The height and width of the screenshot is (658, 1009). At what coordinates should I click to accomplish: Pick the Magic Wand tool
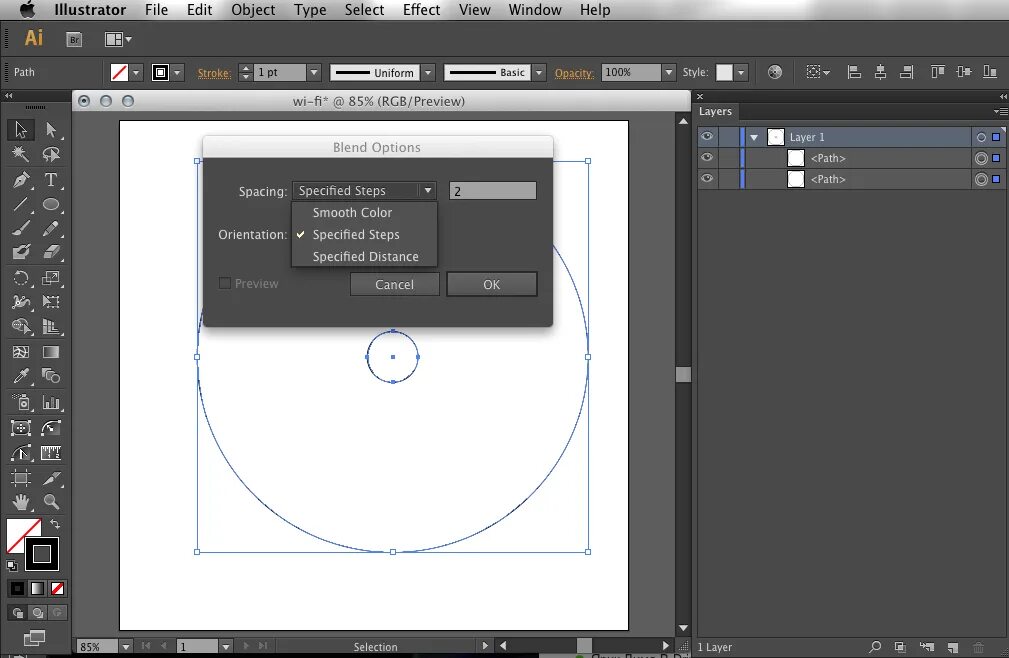click(x=21, y=154)
